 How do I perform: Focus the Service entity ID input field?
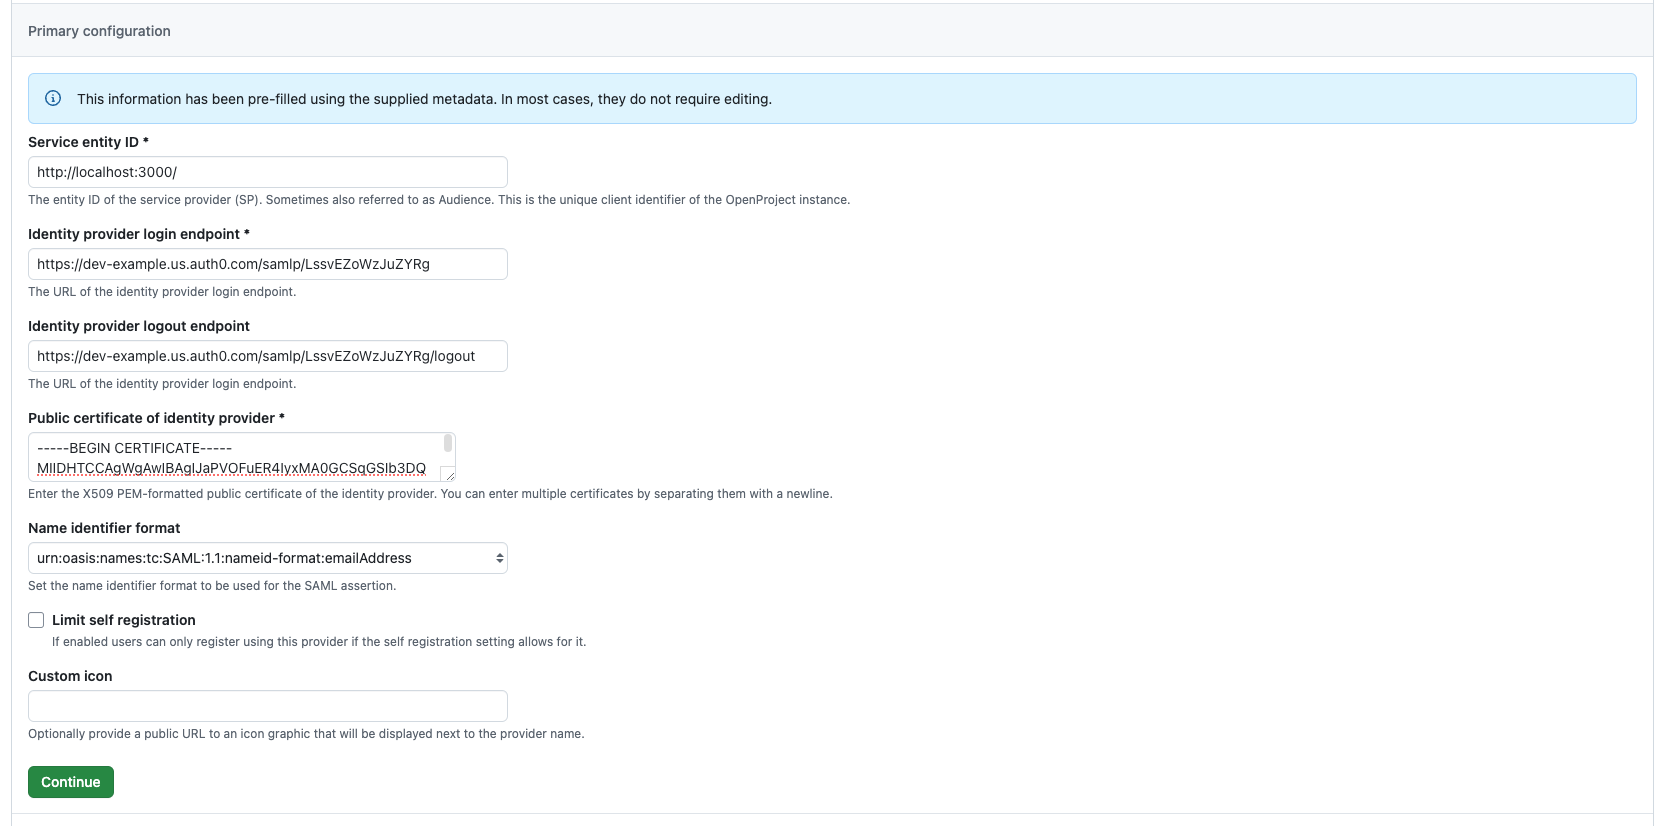pos(267,172)
